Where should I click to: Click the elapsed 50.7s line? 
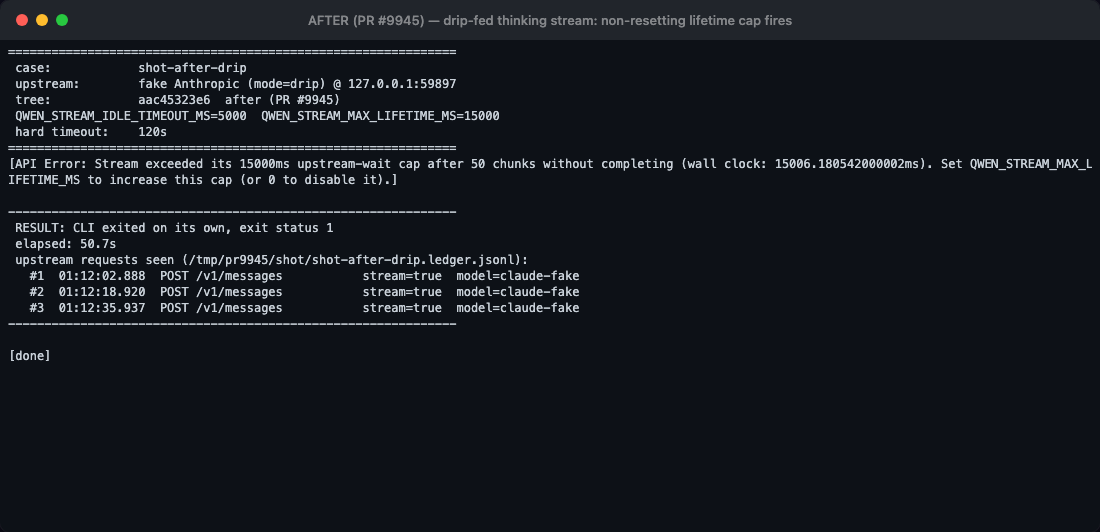tap(65, 244)
